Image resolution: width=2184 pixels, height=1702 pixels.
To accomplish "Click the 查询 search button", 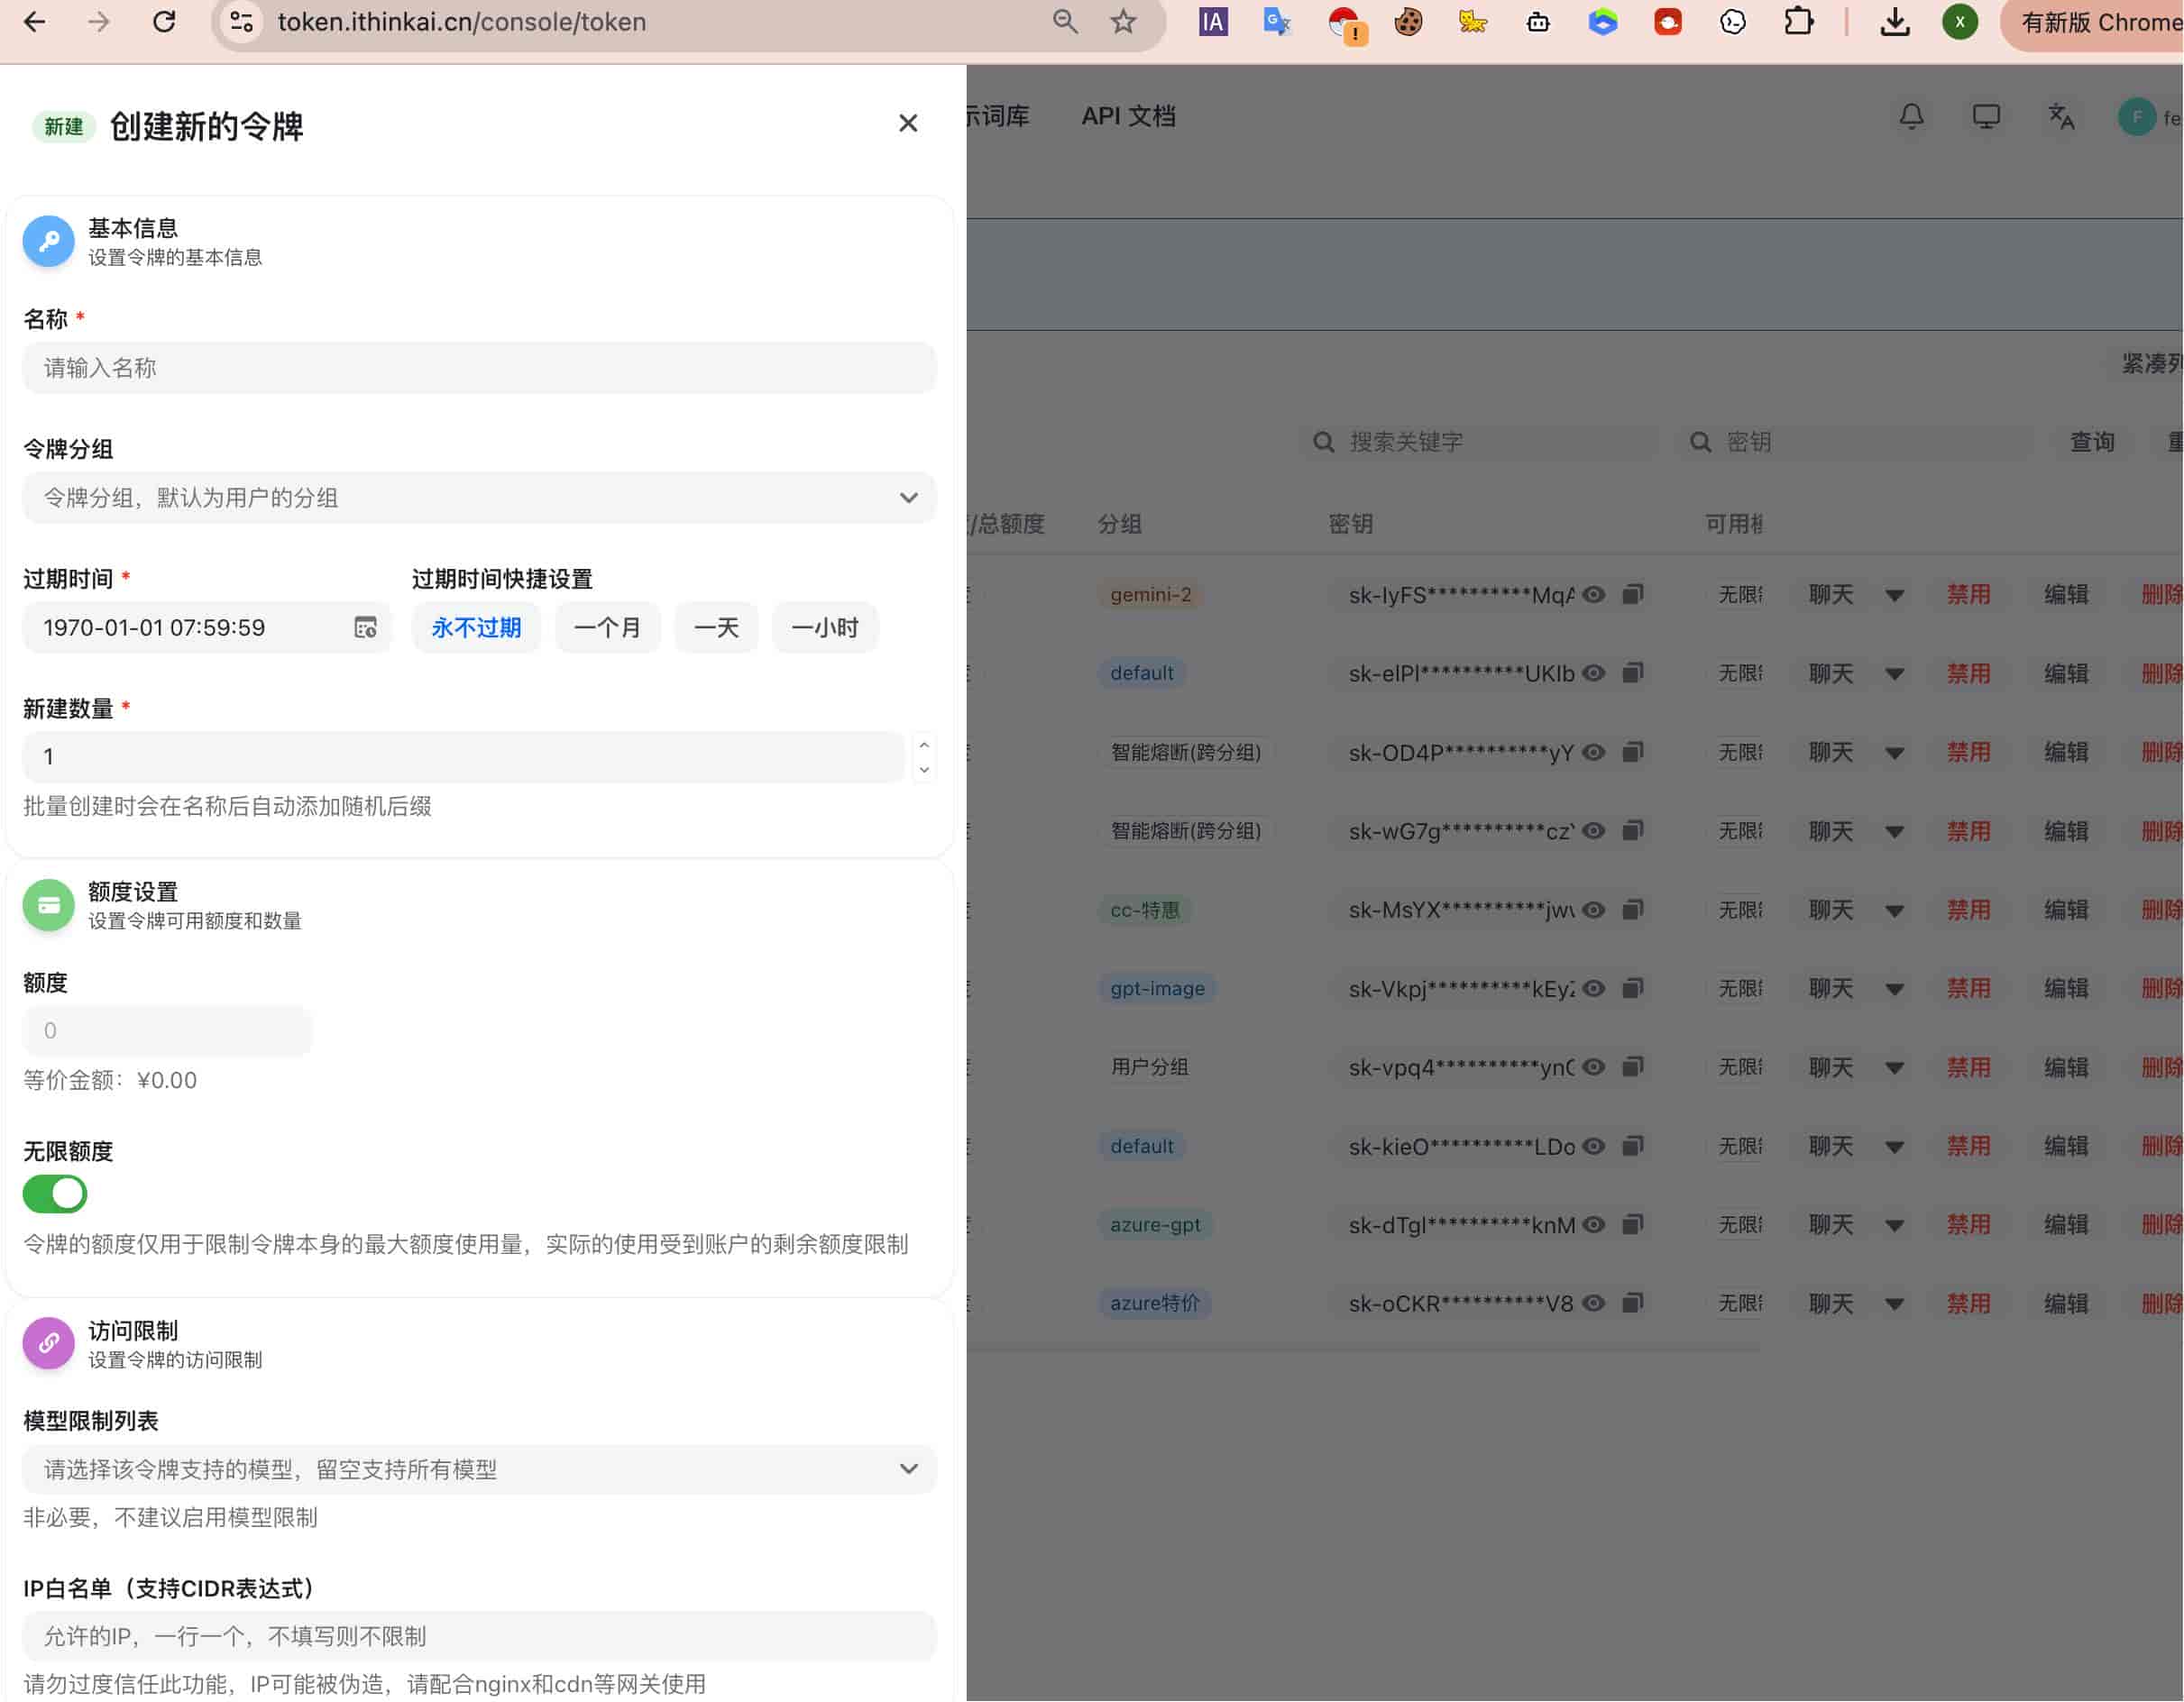I will [2093, 442].
